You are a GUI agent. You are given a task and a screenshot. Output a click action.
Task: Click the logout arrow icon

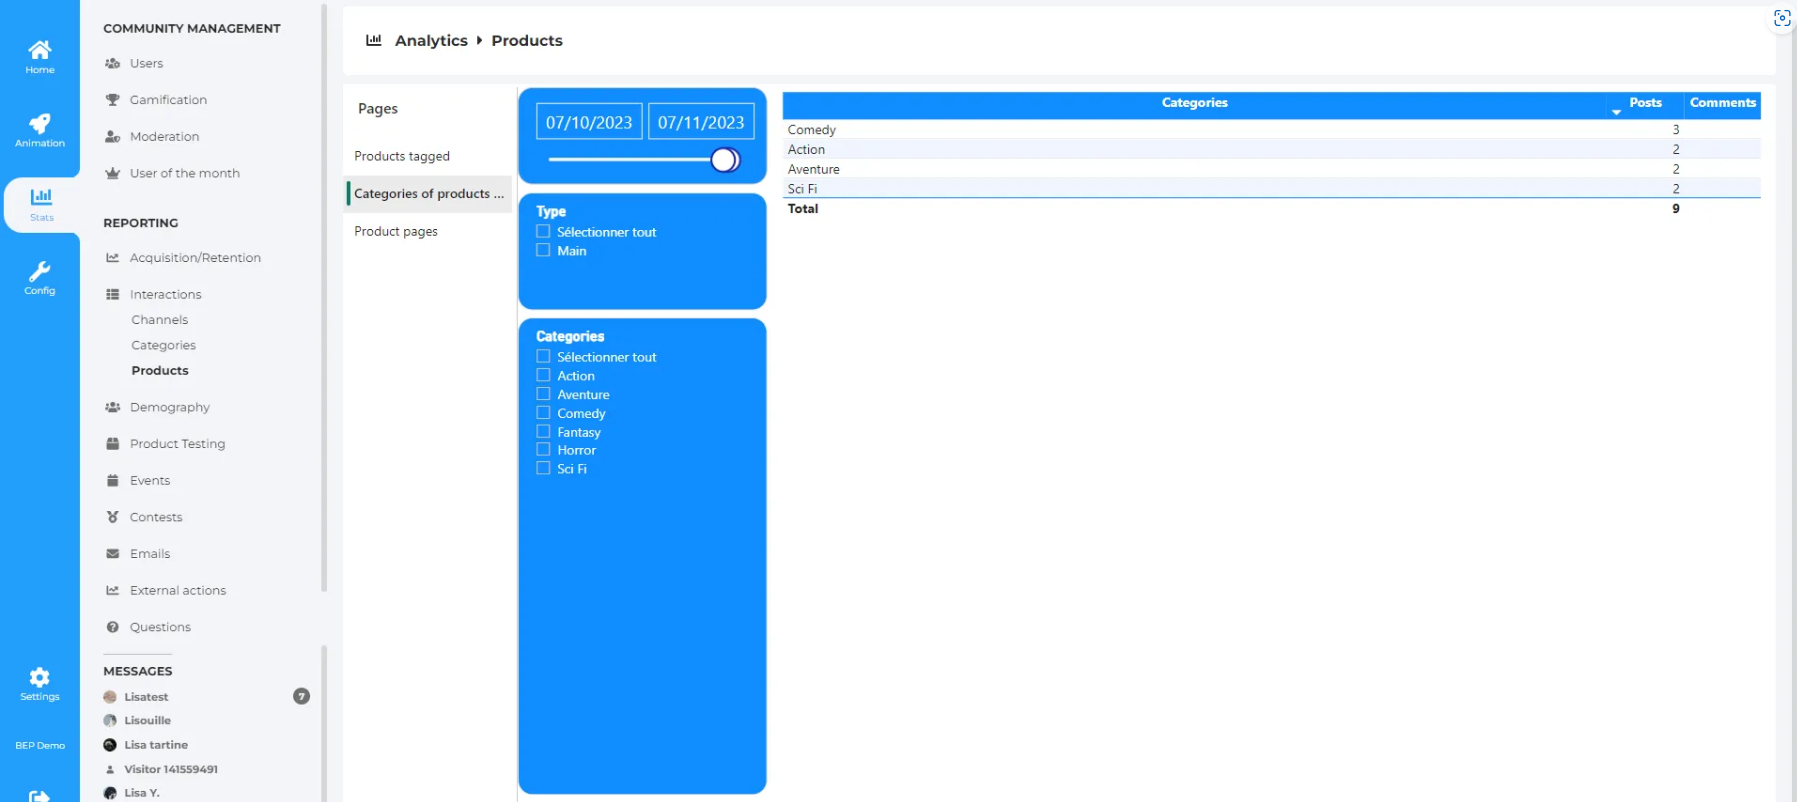pyautogui.click(x=39, y=795)
